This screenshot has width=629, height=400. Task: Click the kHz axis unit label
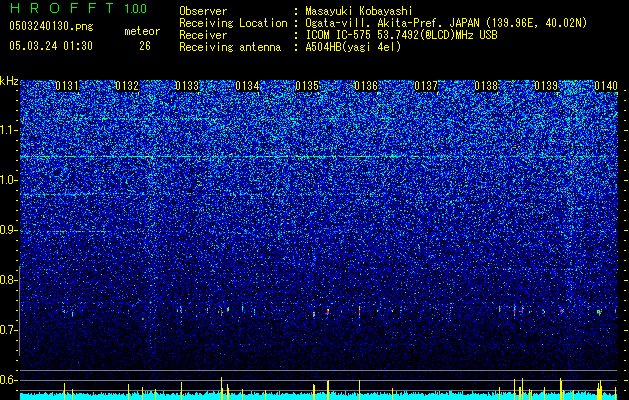(x=9, y=81)
